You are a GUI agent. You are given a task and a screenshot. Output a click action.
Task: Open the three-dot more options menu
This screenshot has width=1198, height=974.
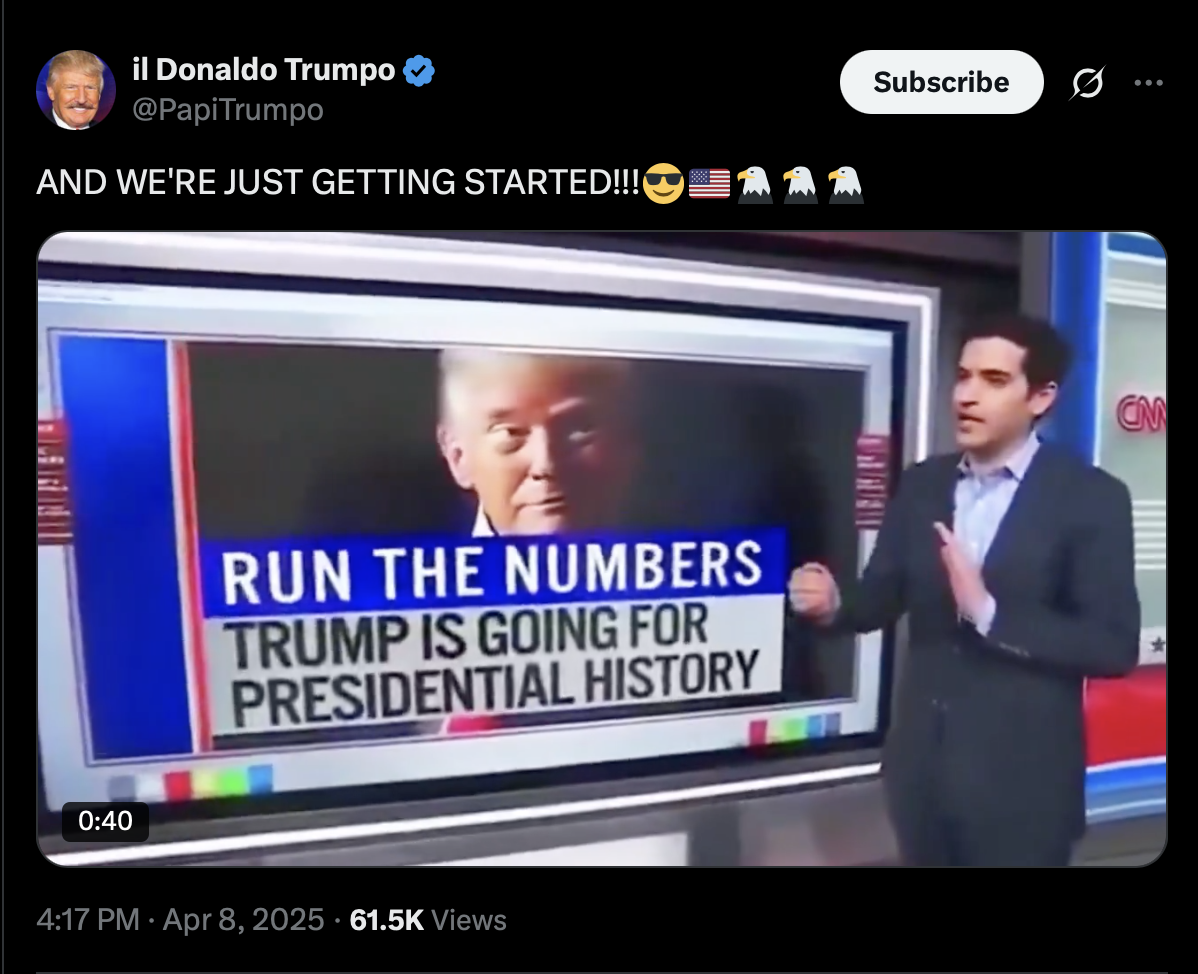[1148, 83]
